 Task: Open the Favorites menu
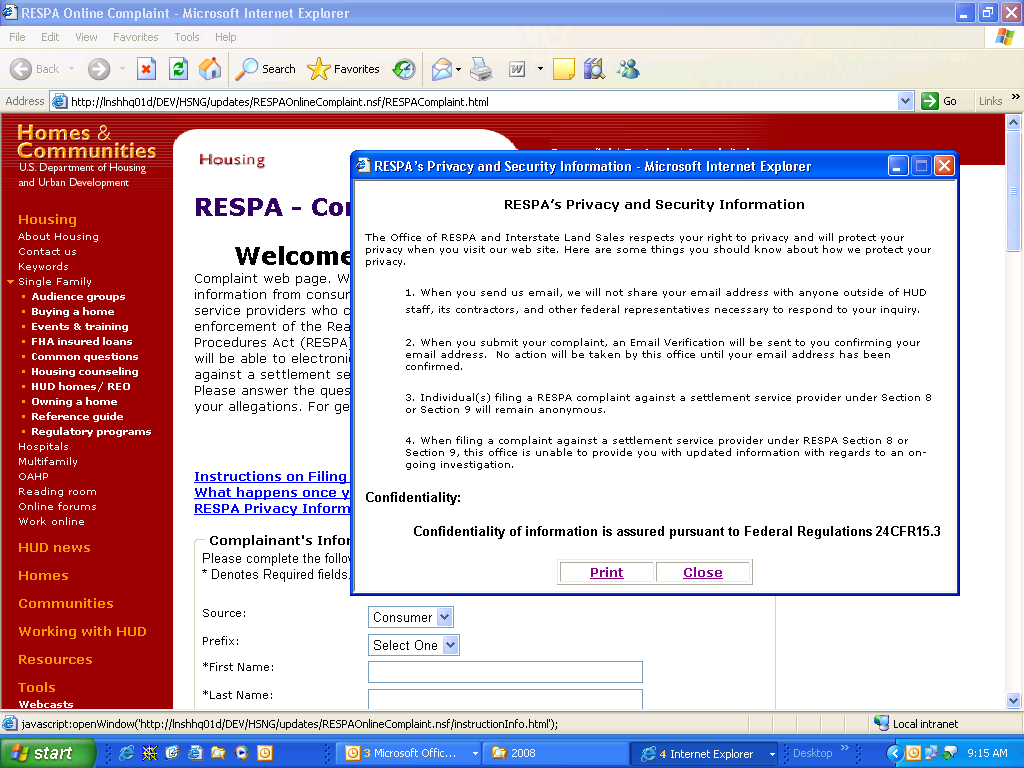135,37
